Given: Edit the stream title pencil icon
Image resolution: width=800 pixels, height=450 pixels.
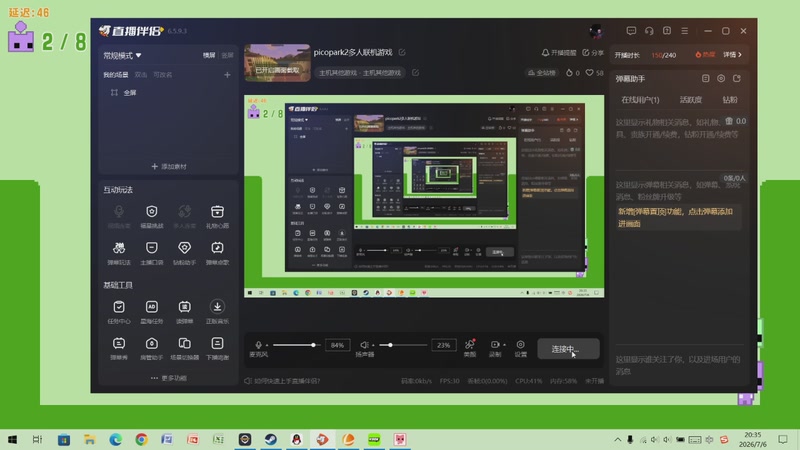Looking at the screenshot, I should (402, 53).
